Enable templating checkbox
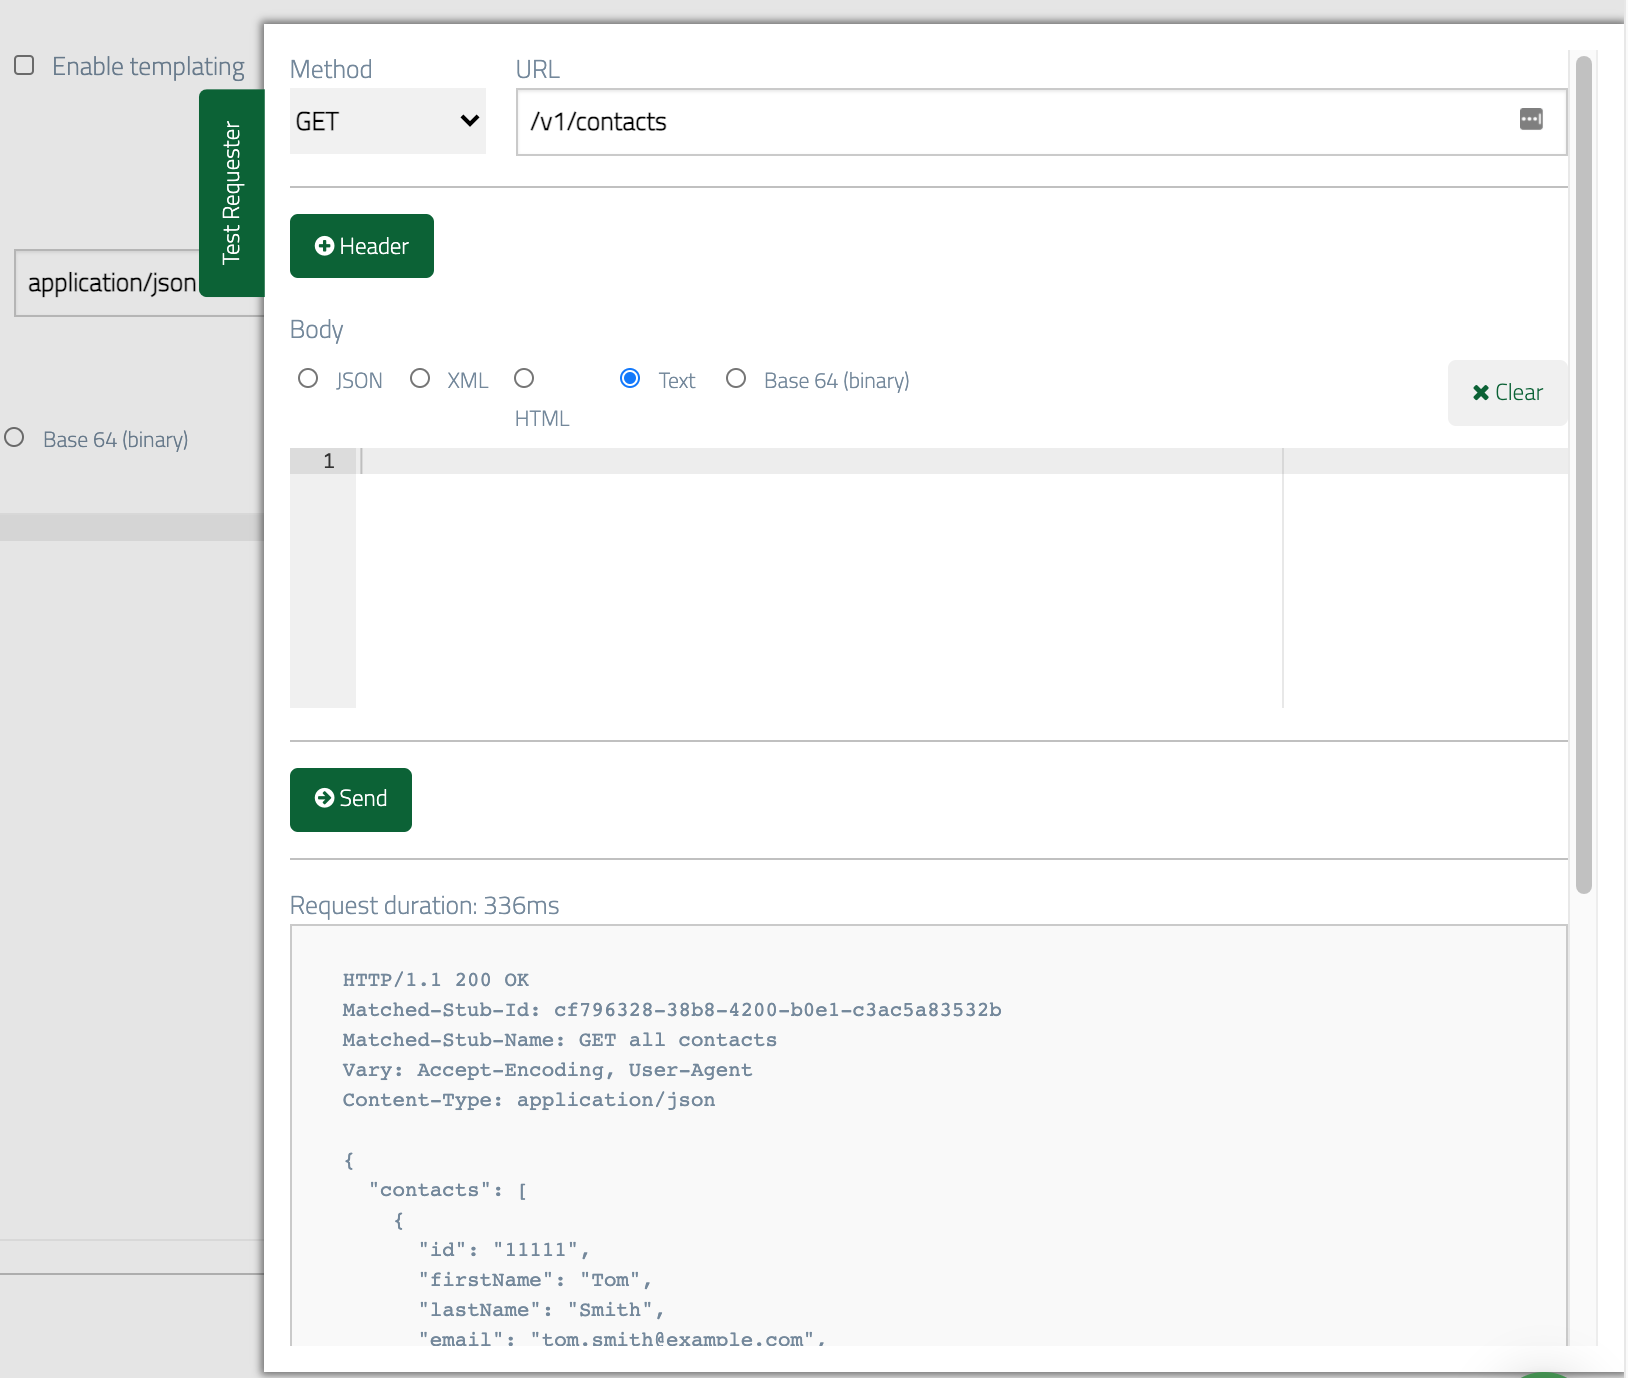 (24, 65)
